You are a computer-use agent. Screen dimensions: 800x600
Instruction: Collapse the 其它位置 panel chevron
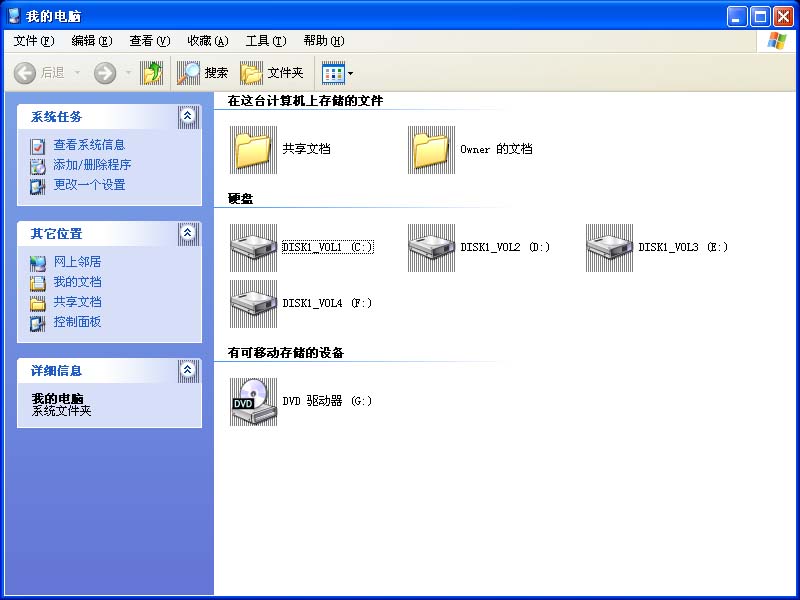coord(188,234)
